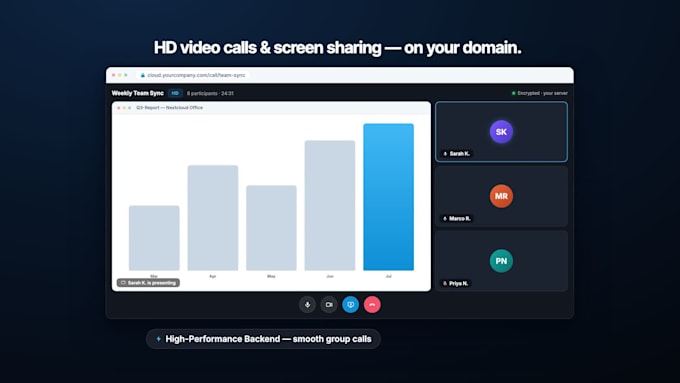Mute the microphone in the call controls
Screen dimensions: 680x383
pos(307,304)
